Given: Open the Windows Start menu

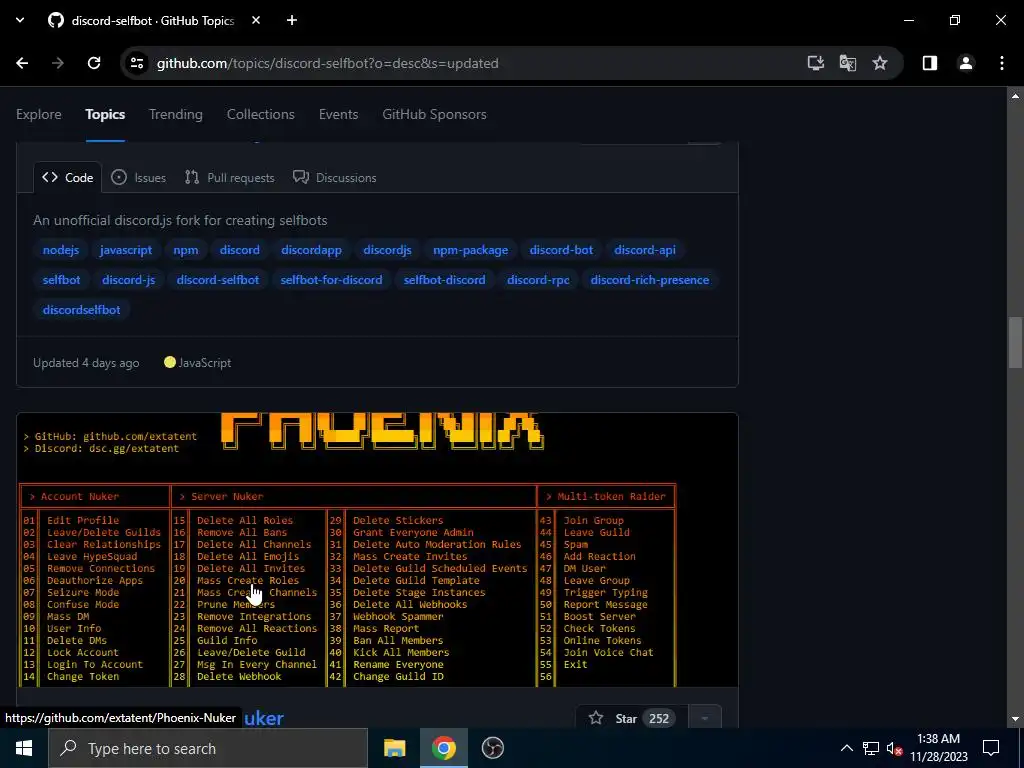Looking at the screenshot, I should [x=24, y=748].
